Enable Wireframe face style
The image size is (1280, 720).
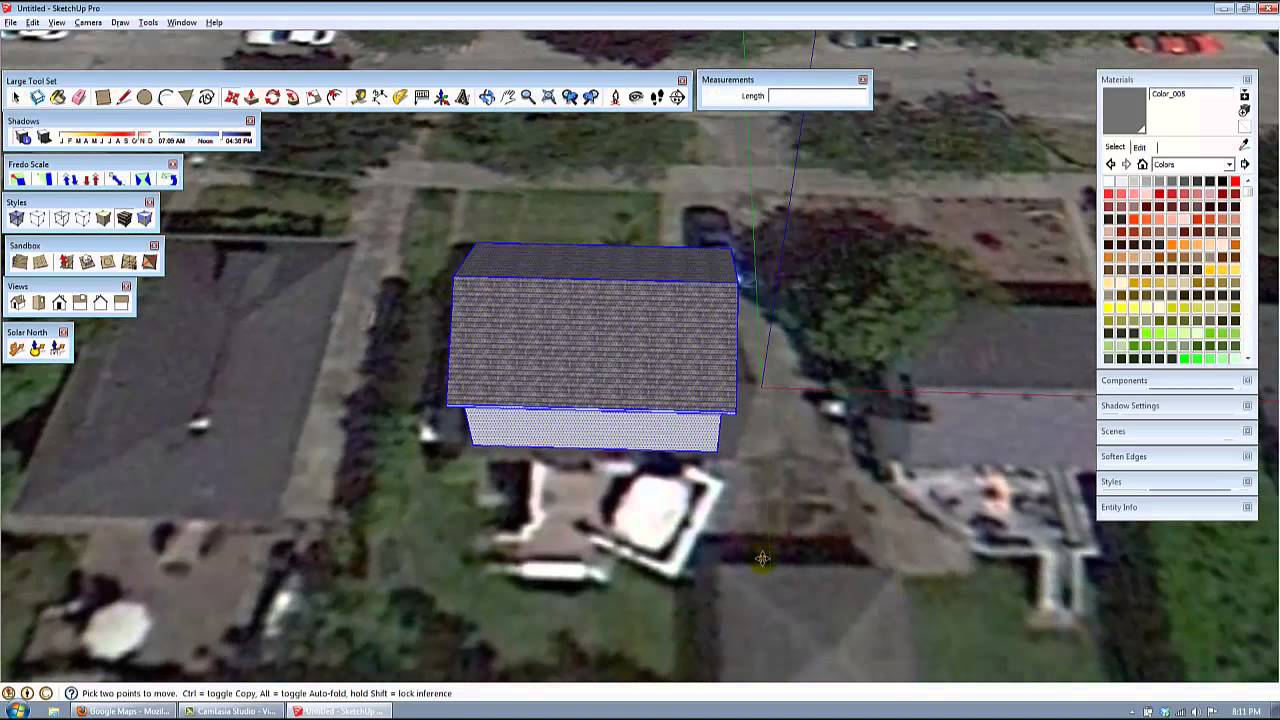click(62, 219)
